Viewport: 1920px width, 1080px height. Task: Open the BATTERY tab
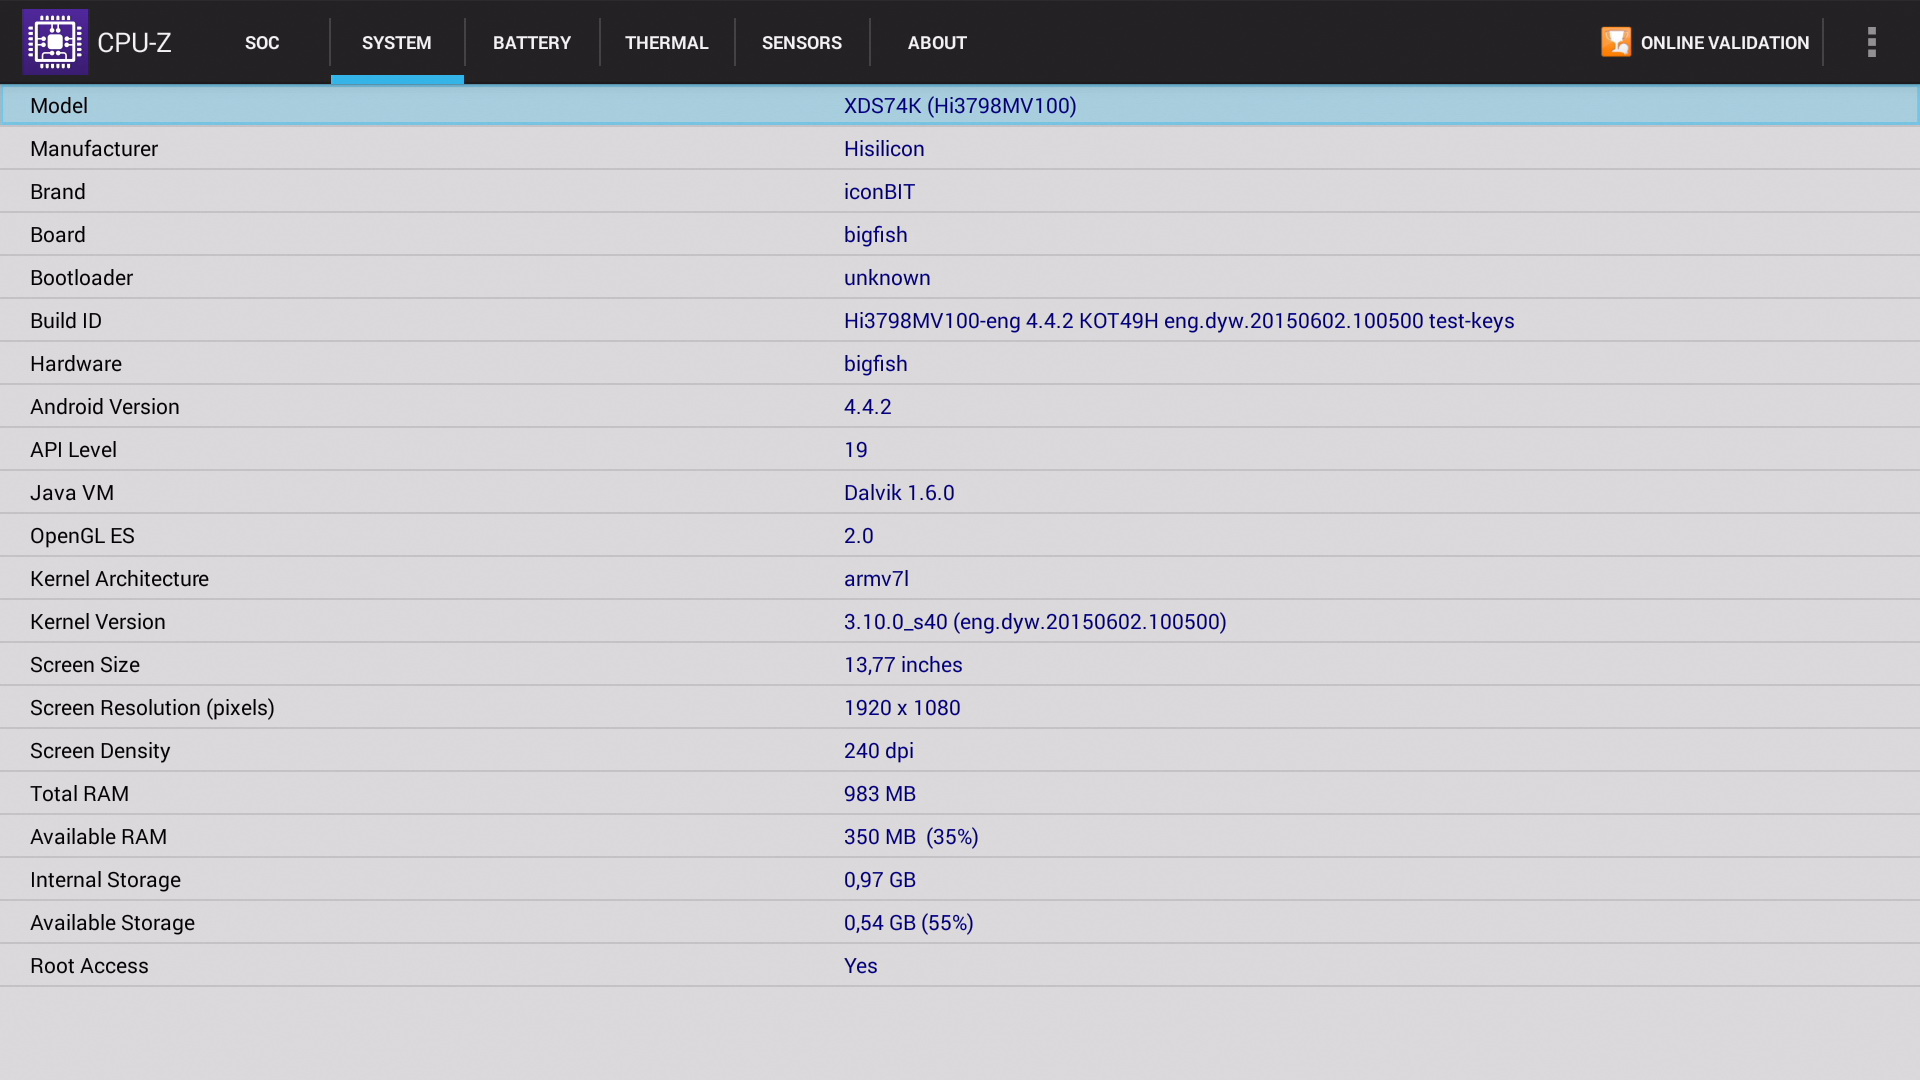532,43
